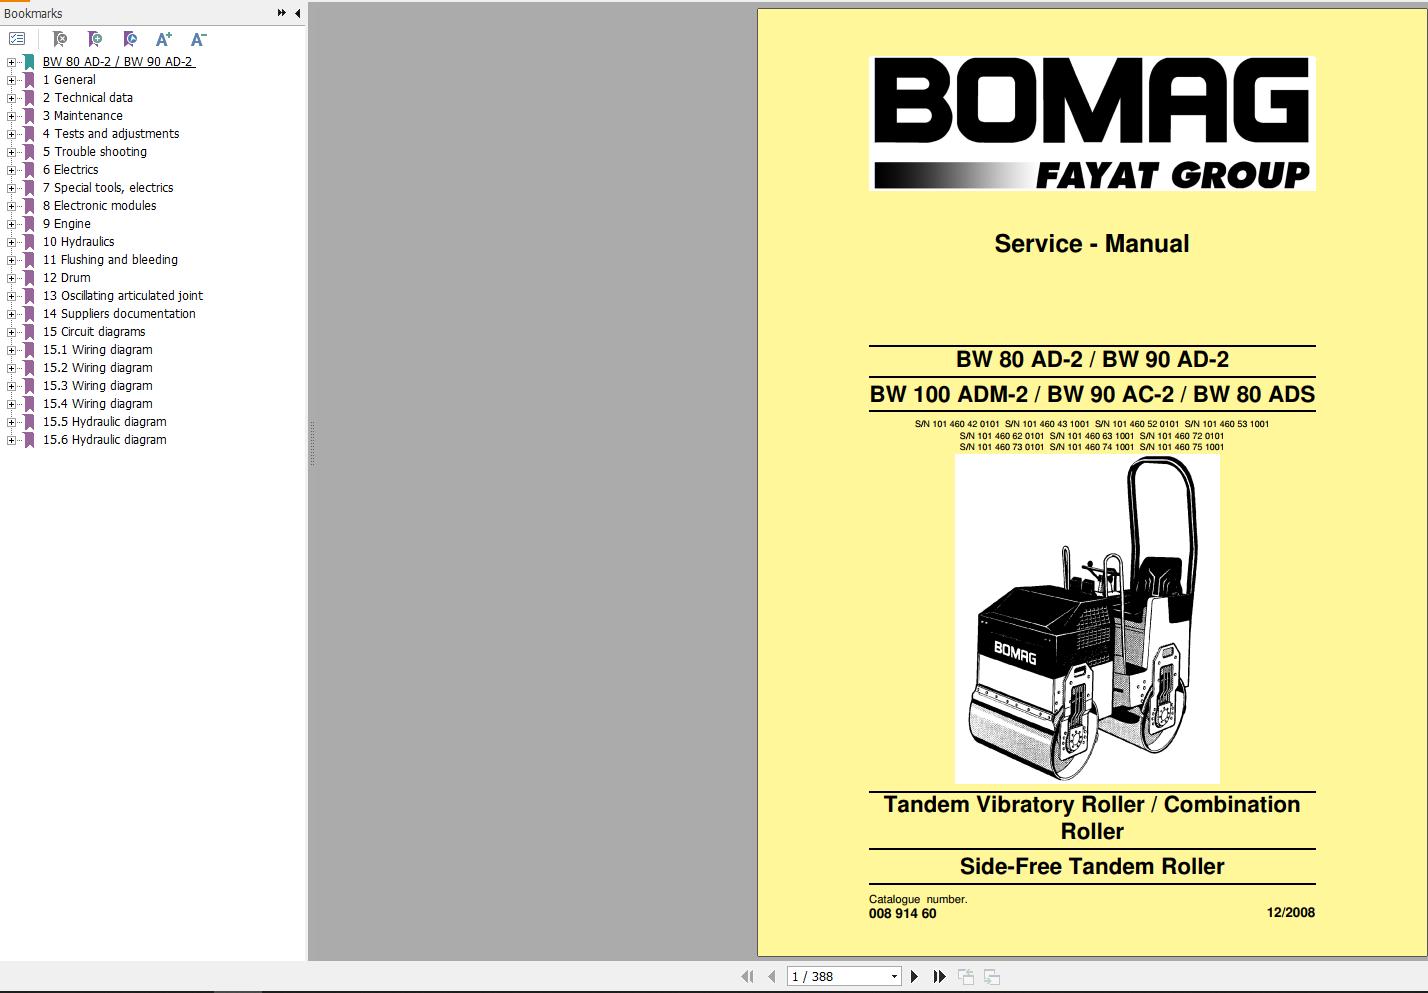Click the bookmark icon beside 10 Hydraulics
1428x993 pixels.
point(29,242)
